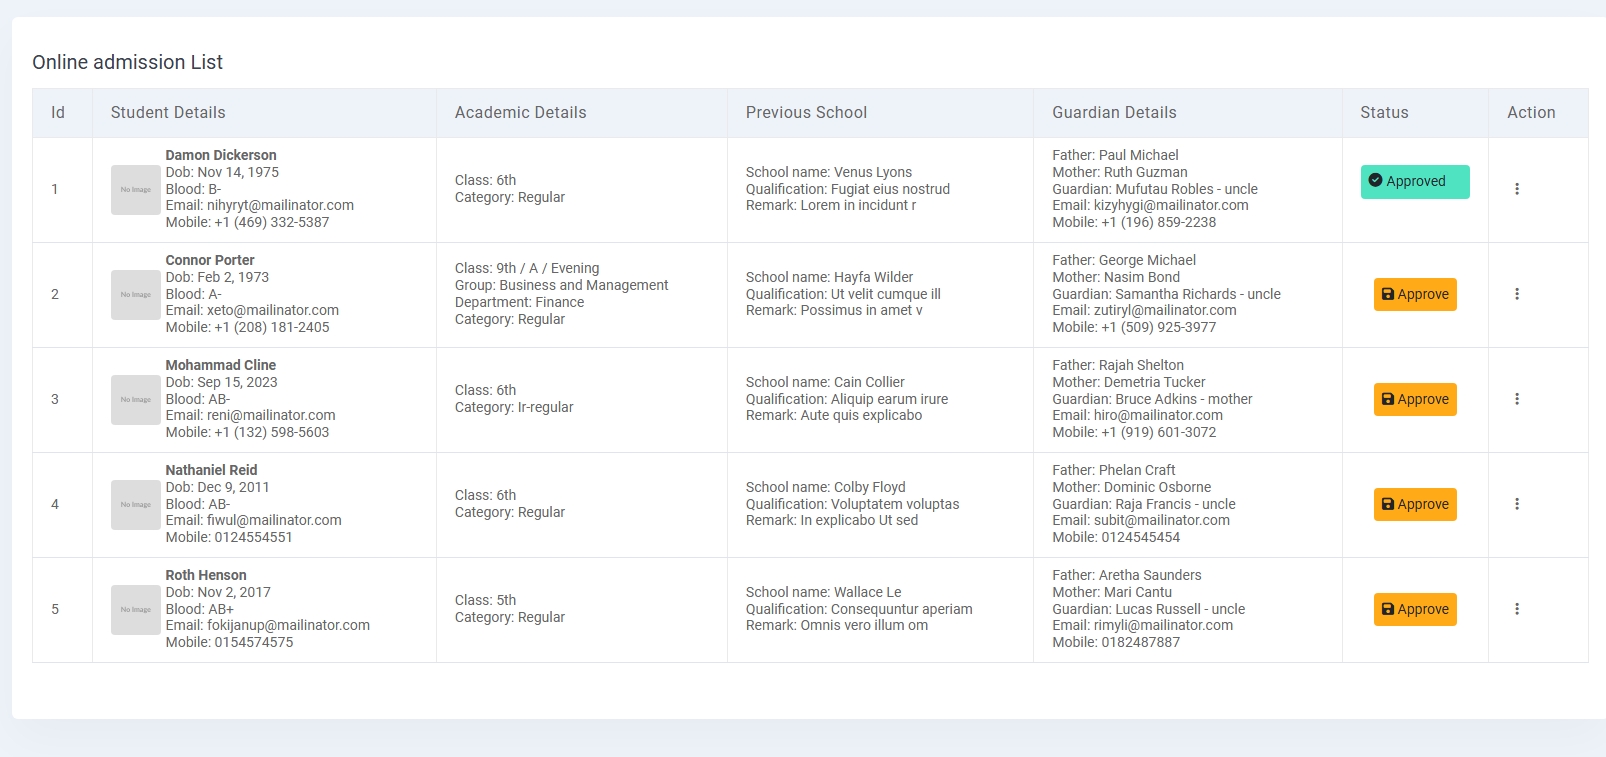
Task: Open action menu for Damon Dickerson row
Action: [1516, 189]
